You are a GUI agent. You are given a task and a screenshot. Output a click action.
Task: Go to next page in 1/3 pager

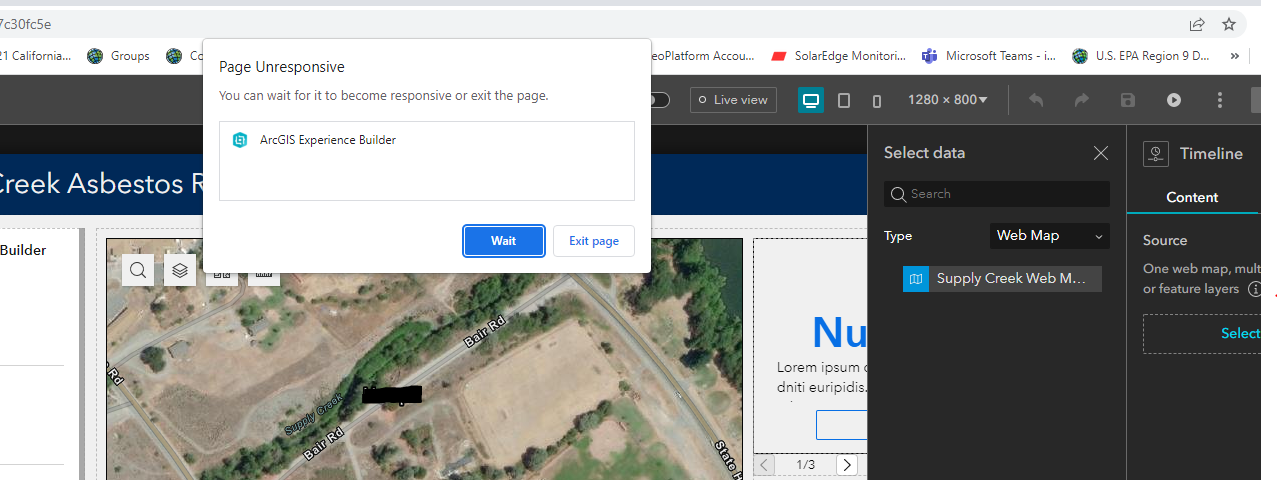(847, 465)
